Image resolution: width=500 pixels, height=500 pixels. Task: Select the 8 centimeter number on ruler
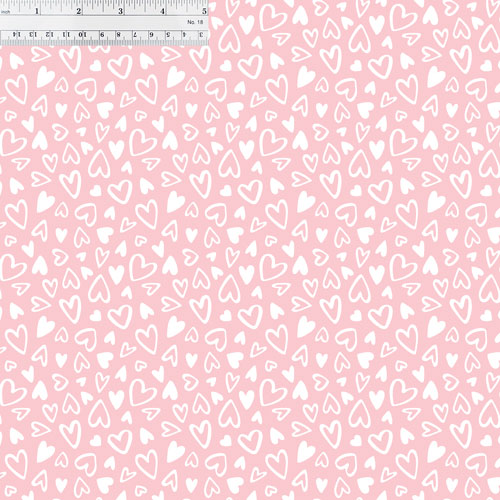coord(118,34)
